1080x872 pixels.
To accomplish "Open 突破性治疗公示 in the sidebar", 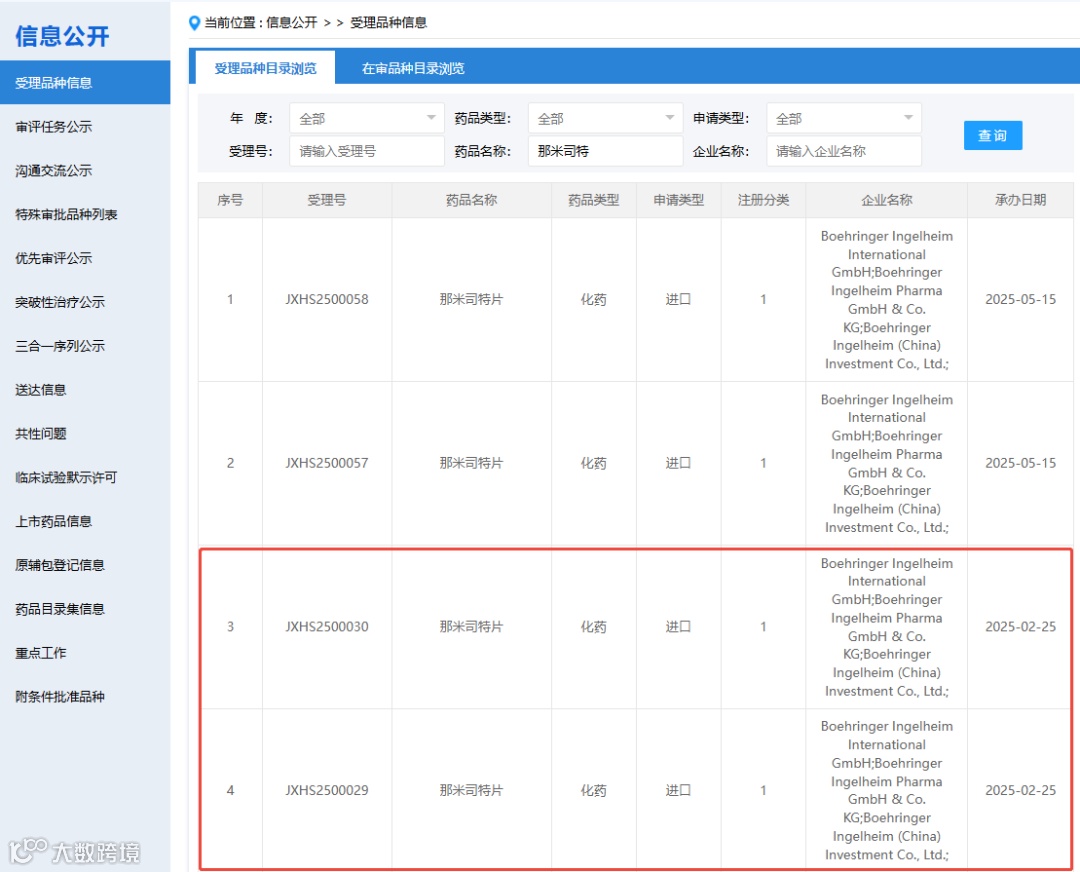I will click(x=60, y=302).
